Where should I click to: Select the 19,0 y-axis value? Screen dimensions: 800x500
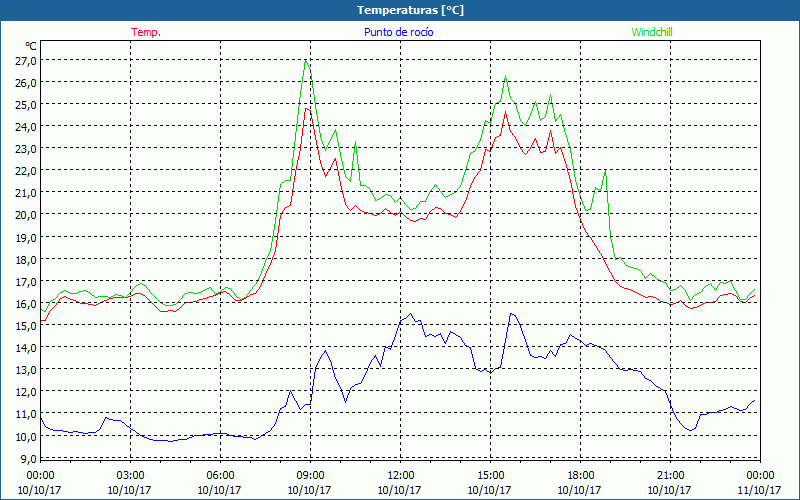pos(26,237)
